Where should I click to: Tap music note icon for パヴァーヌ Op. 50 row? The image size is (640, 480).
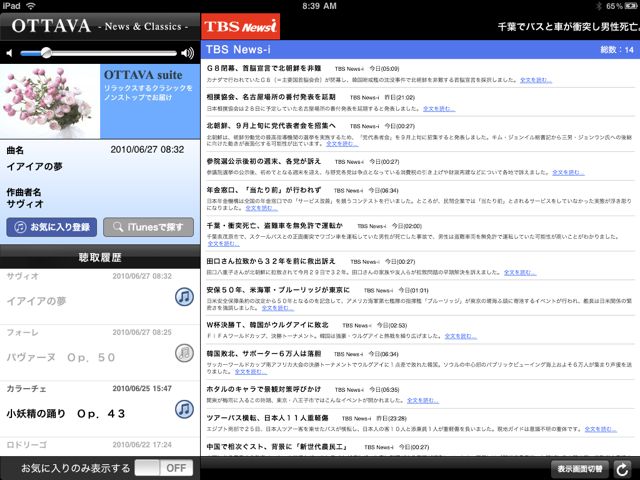184,353
